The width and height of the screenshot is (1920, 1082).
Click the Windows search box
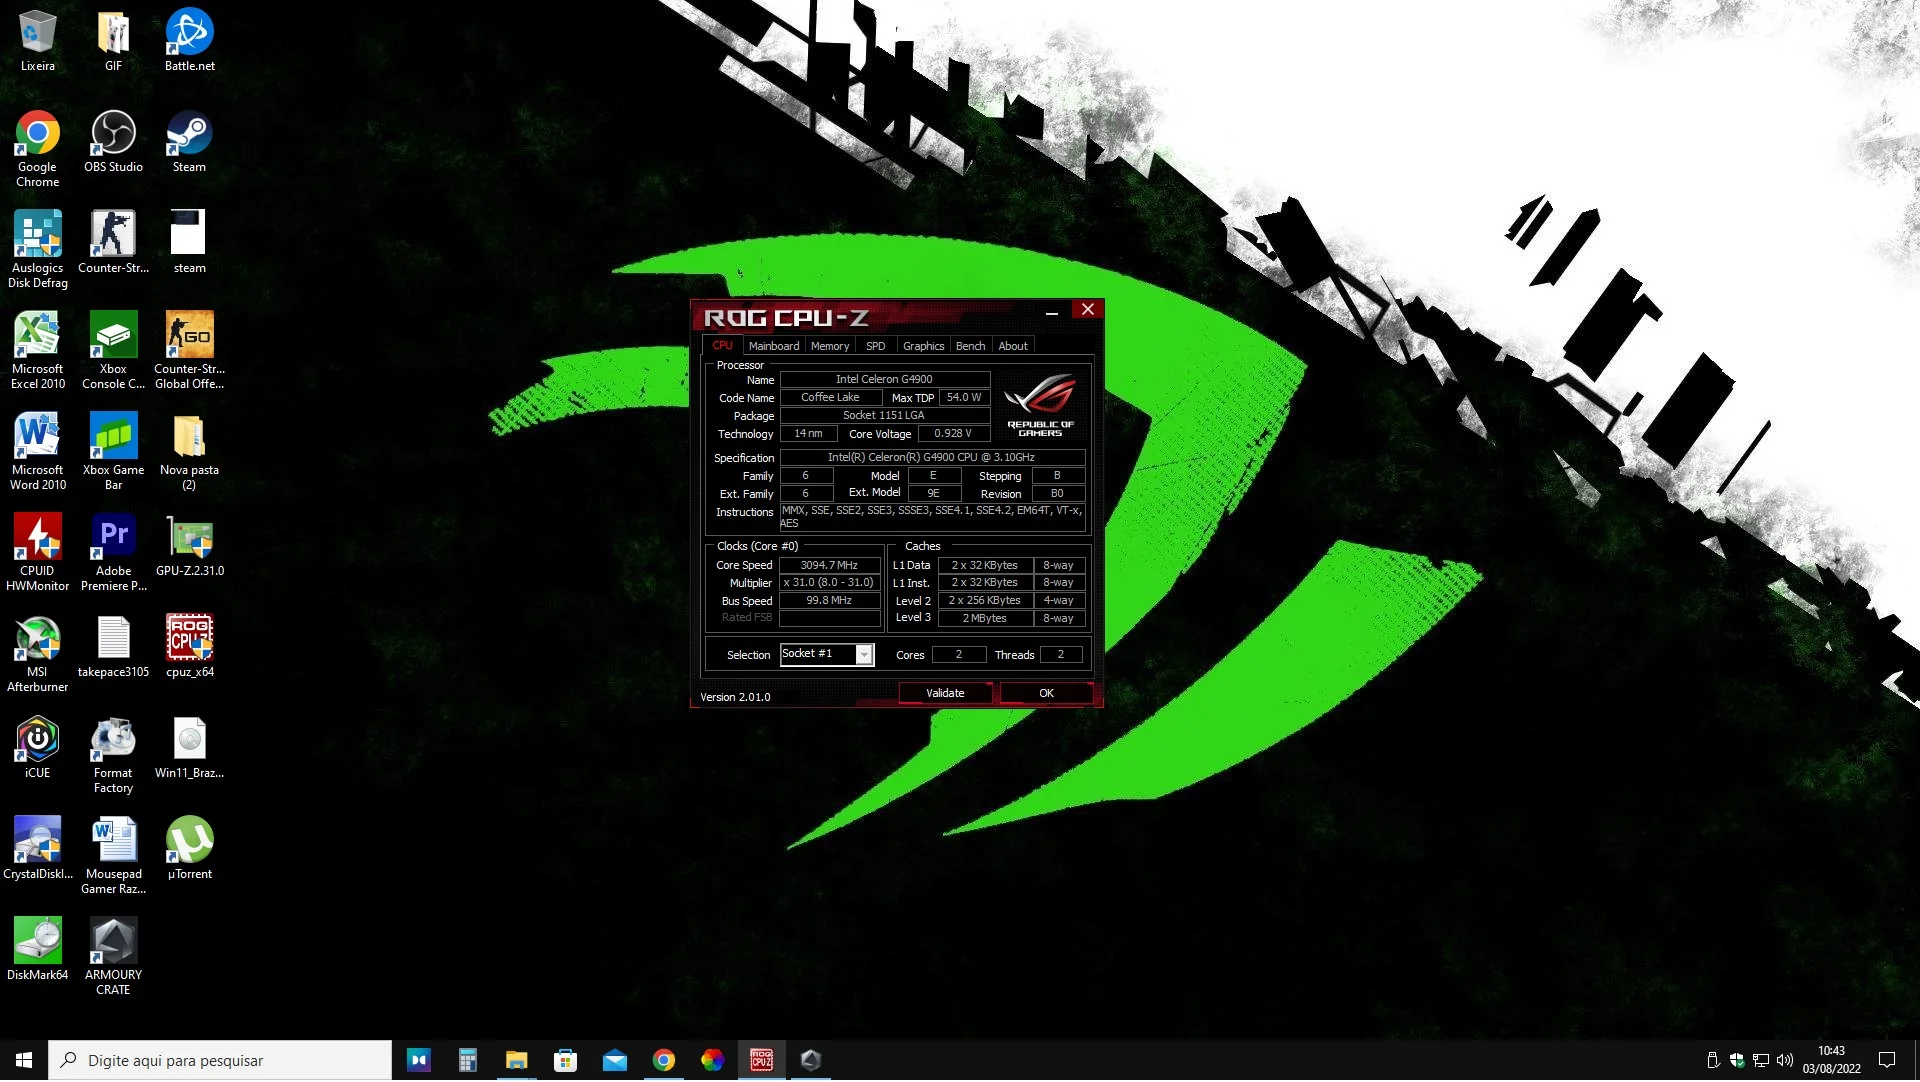click(x=220, y=1061)
